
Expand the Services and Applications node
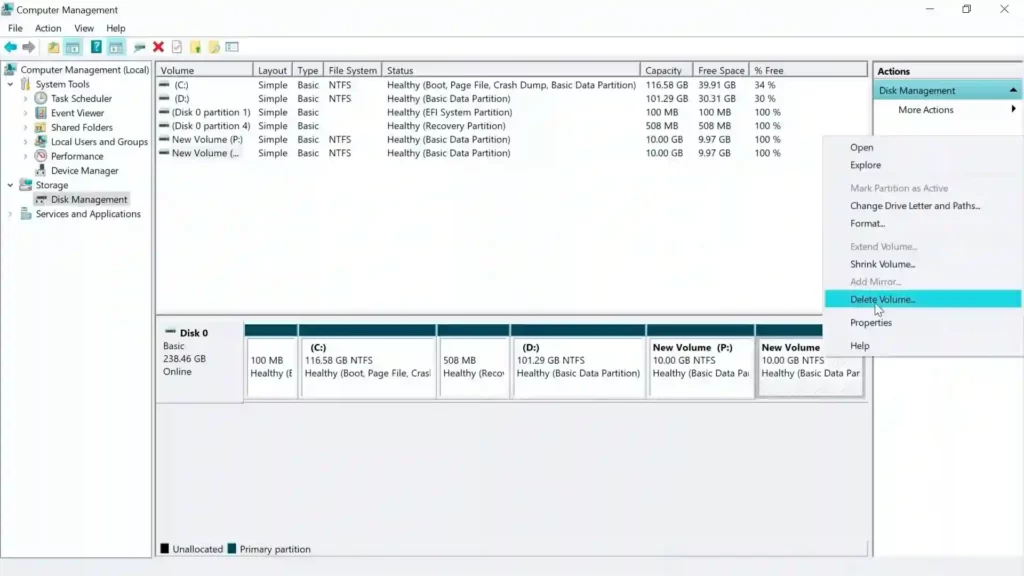[10, 214]
